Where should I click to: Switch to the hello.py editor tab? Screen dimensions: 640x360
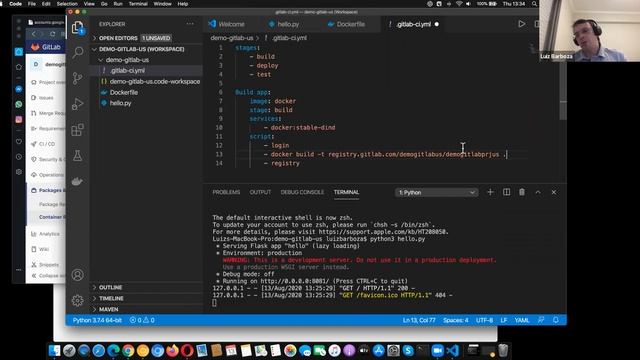tap(288, 24)
